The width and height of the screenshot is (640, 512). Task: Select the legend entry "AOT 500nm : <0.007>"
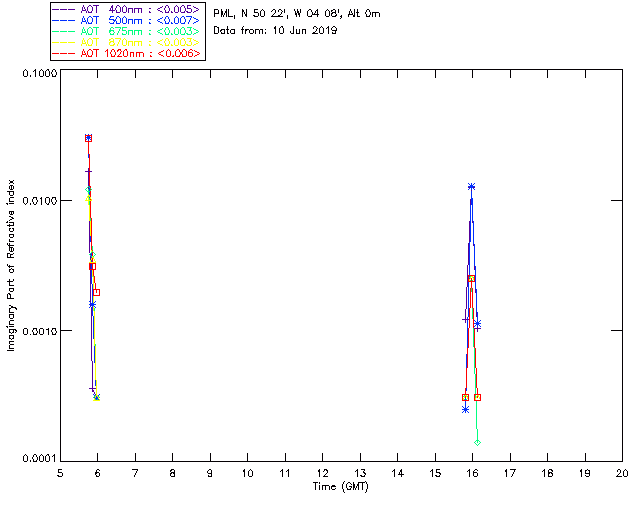[x=140, y=20]
